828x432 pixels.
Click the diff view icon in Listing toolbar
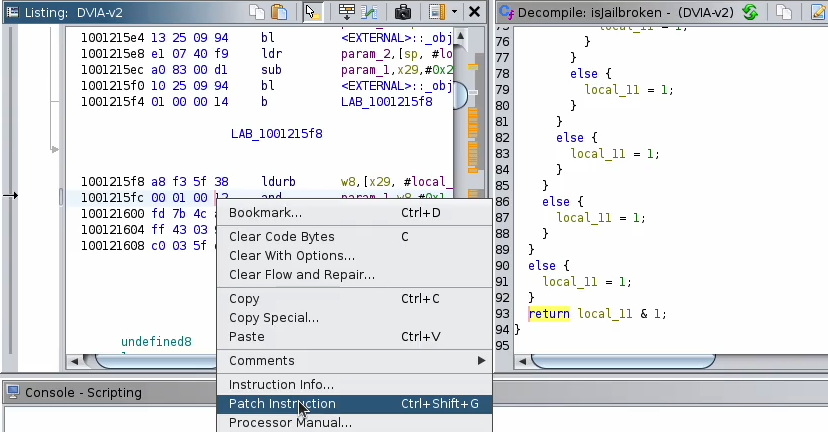(371, 12)
